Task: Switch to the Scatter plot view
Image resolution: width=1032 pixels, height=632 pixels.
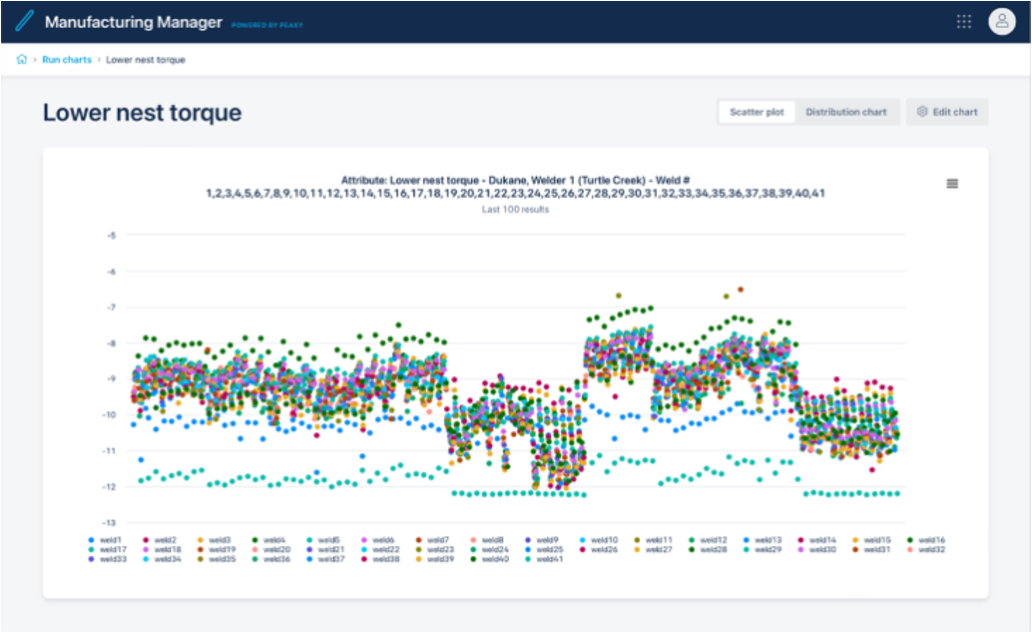Action: [x=756, y=112]
